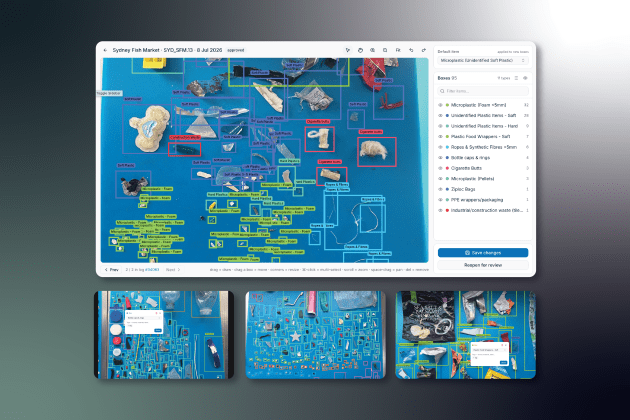Select the Ziploc Bags row label
This screenshot has height=420, width=630.
pos(463,189)
